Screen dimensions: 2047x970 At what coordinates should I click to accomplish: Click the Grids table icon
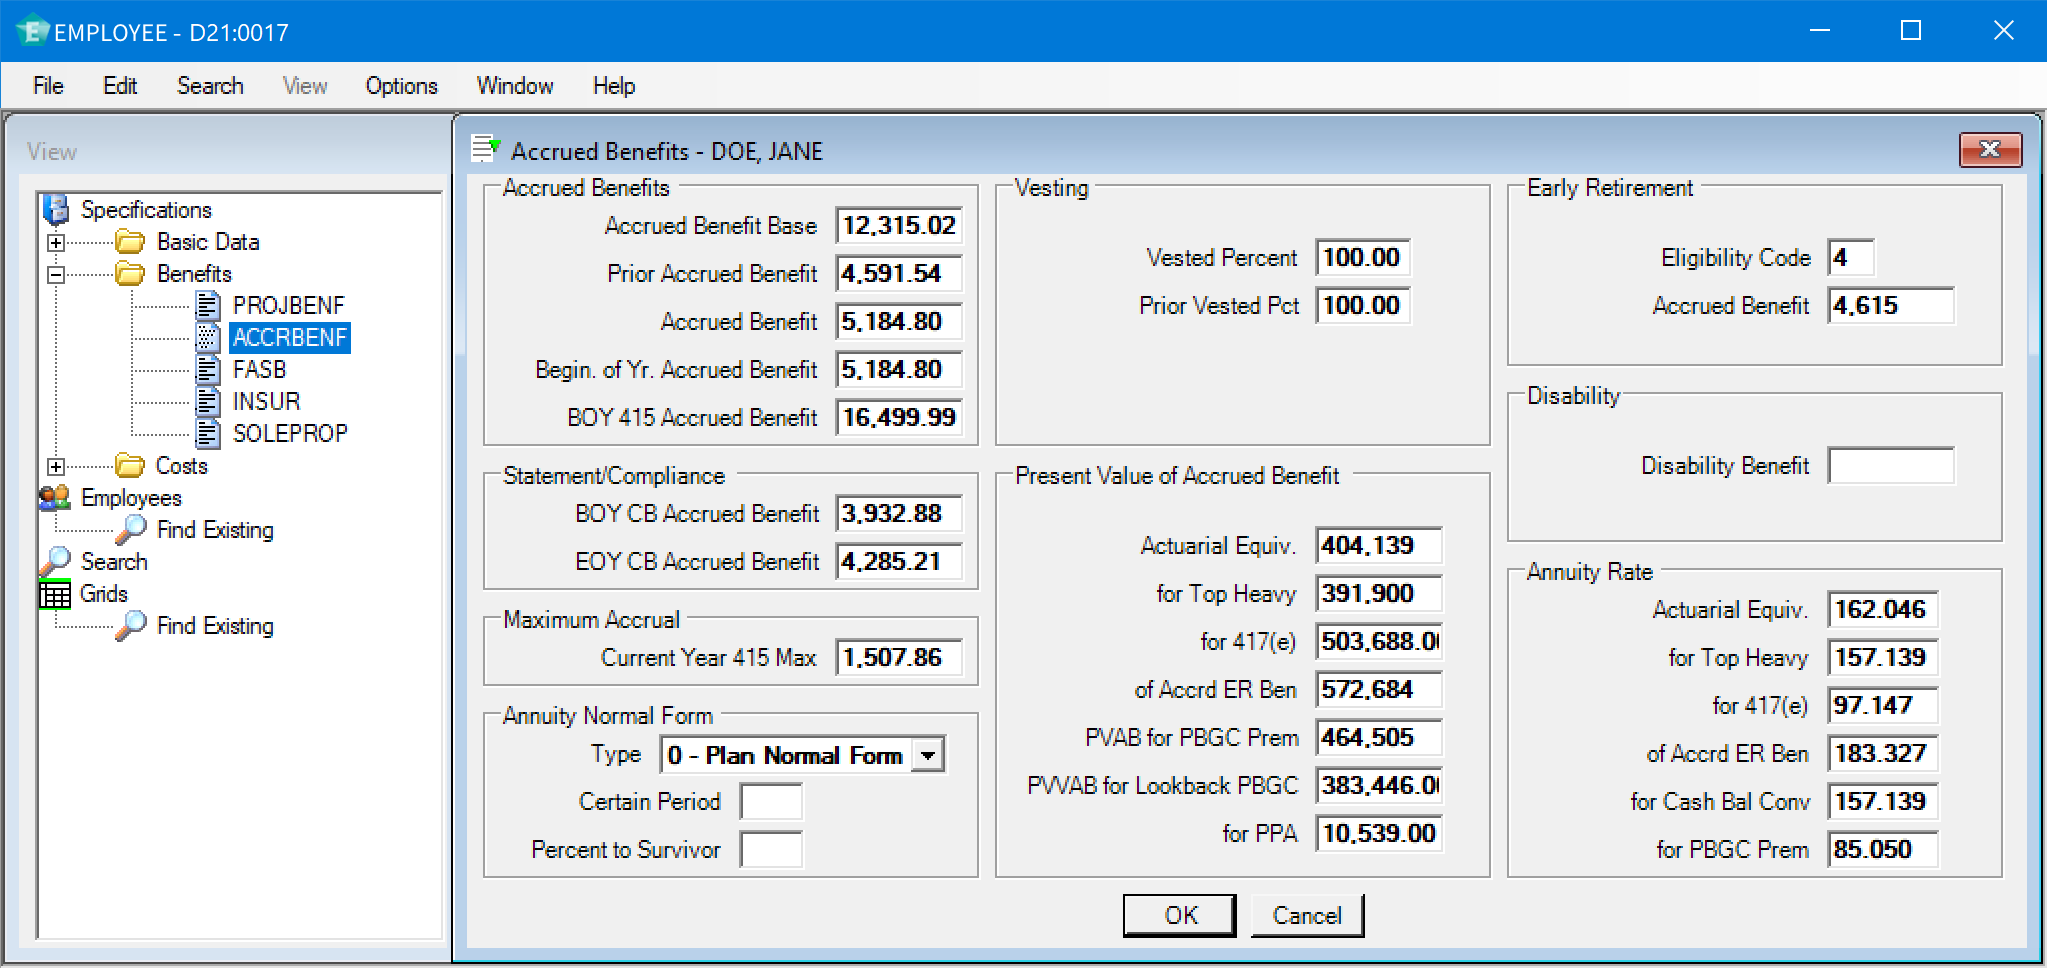[x=55, y=594]
